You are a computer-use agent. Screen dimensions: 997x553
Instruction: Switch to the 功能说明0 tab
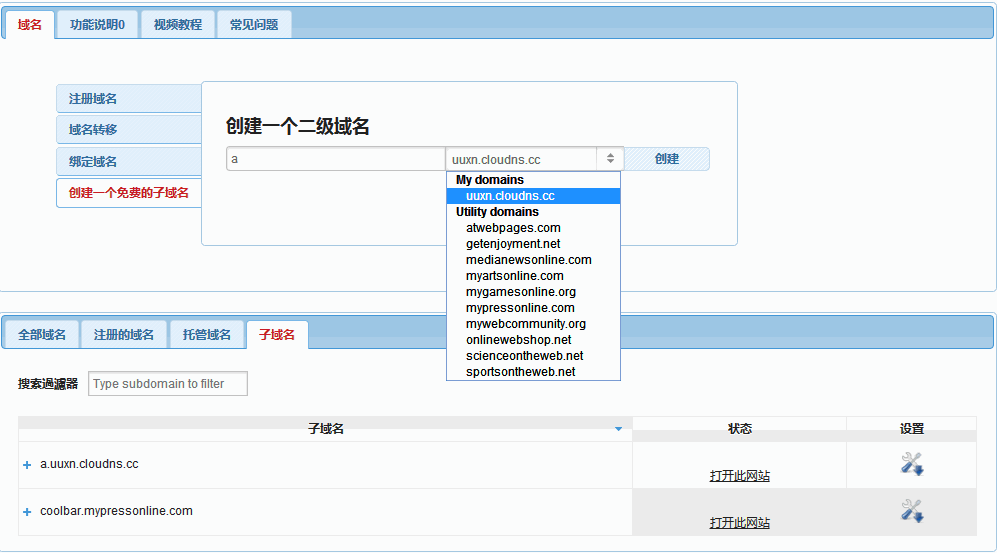(97, 25)
